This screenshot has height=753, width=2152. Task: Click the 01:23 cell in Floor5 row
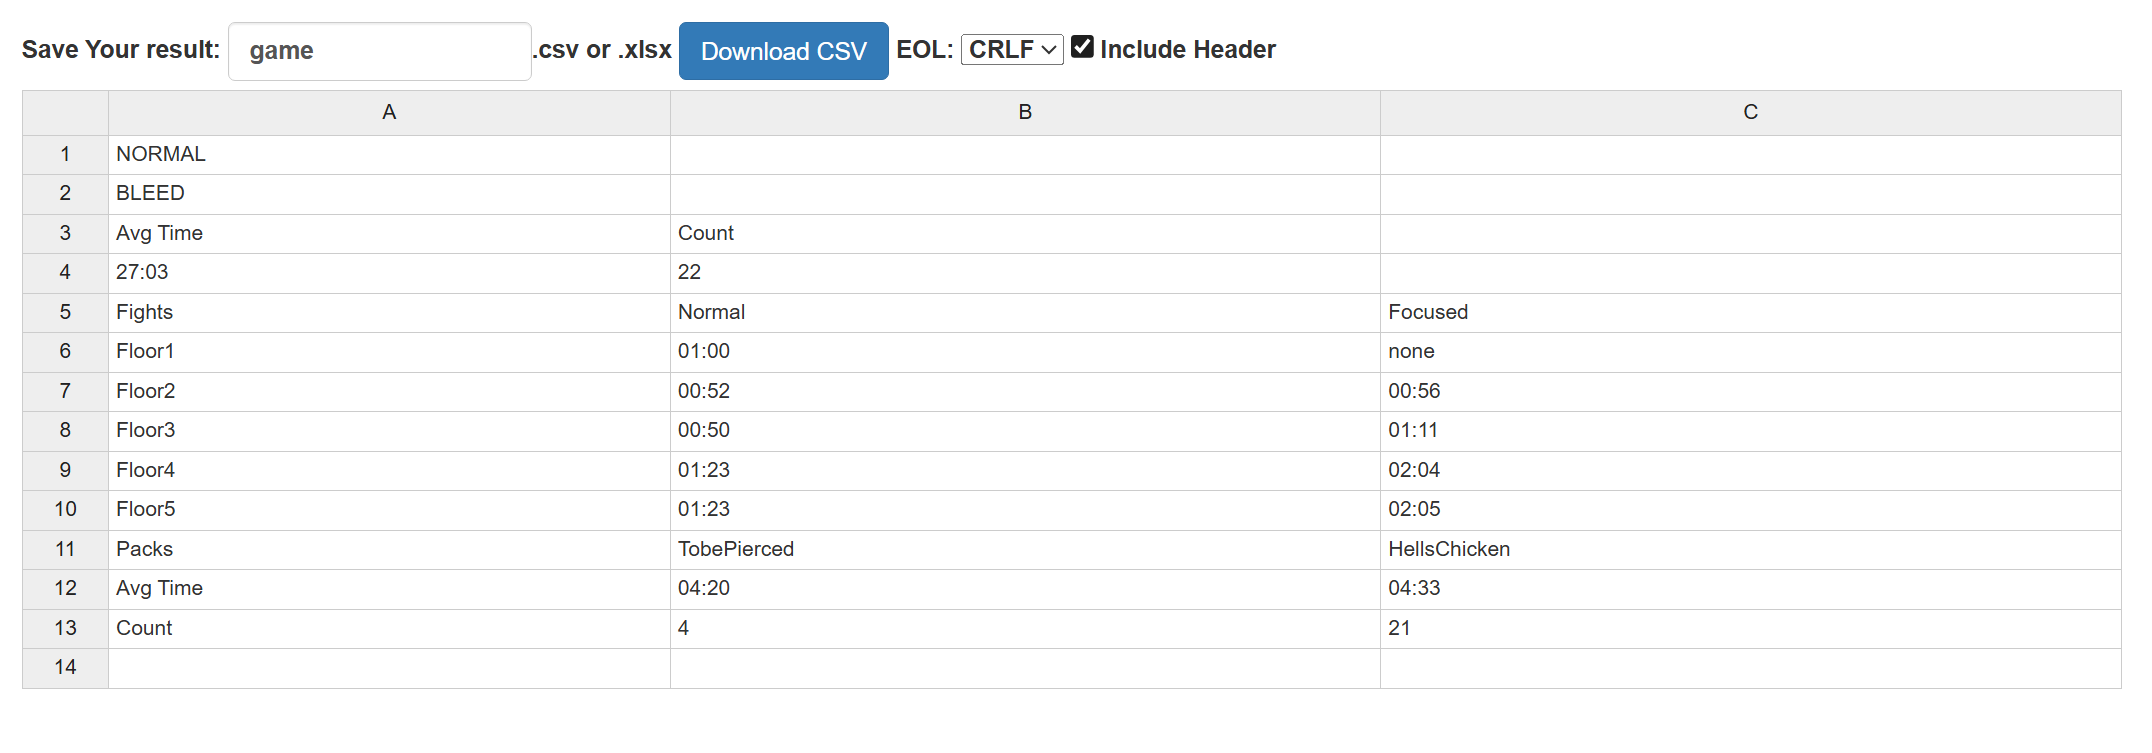1025,510
